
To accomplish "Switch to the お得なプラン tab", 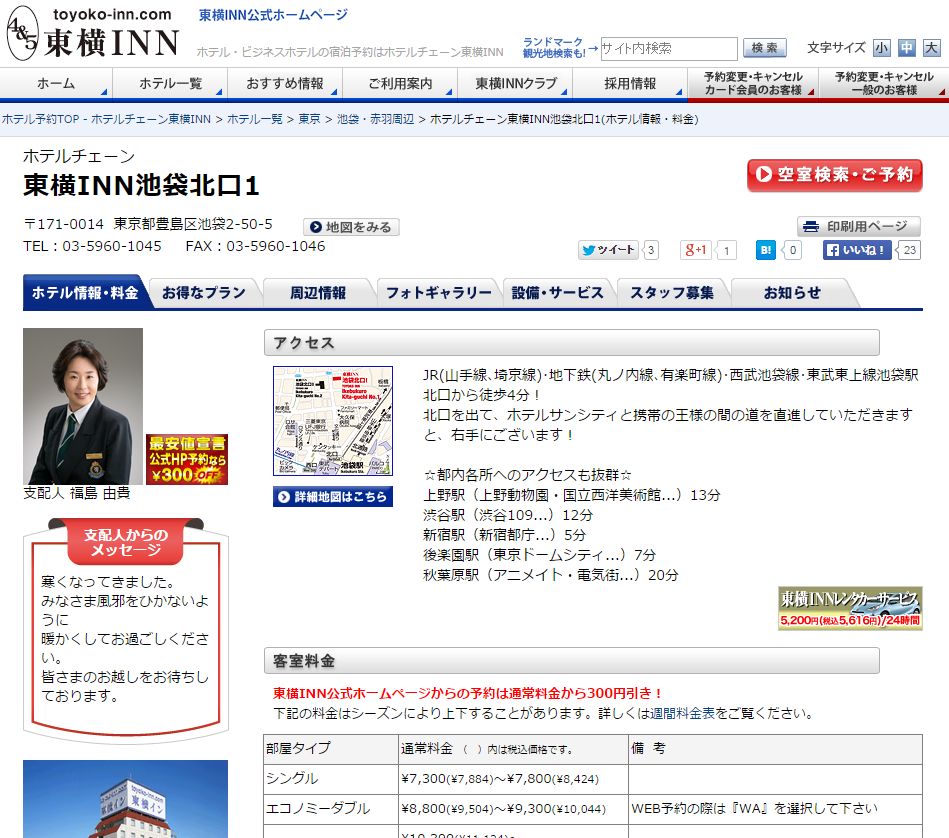I will click(204, 293).
